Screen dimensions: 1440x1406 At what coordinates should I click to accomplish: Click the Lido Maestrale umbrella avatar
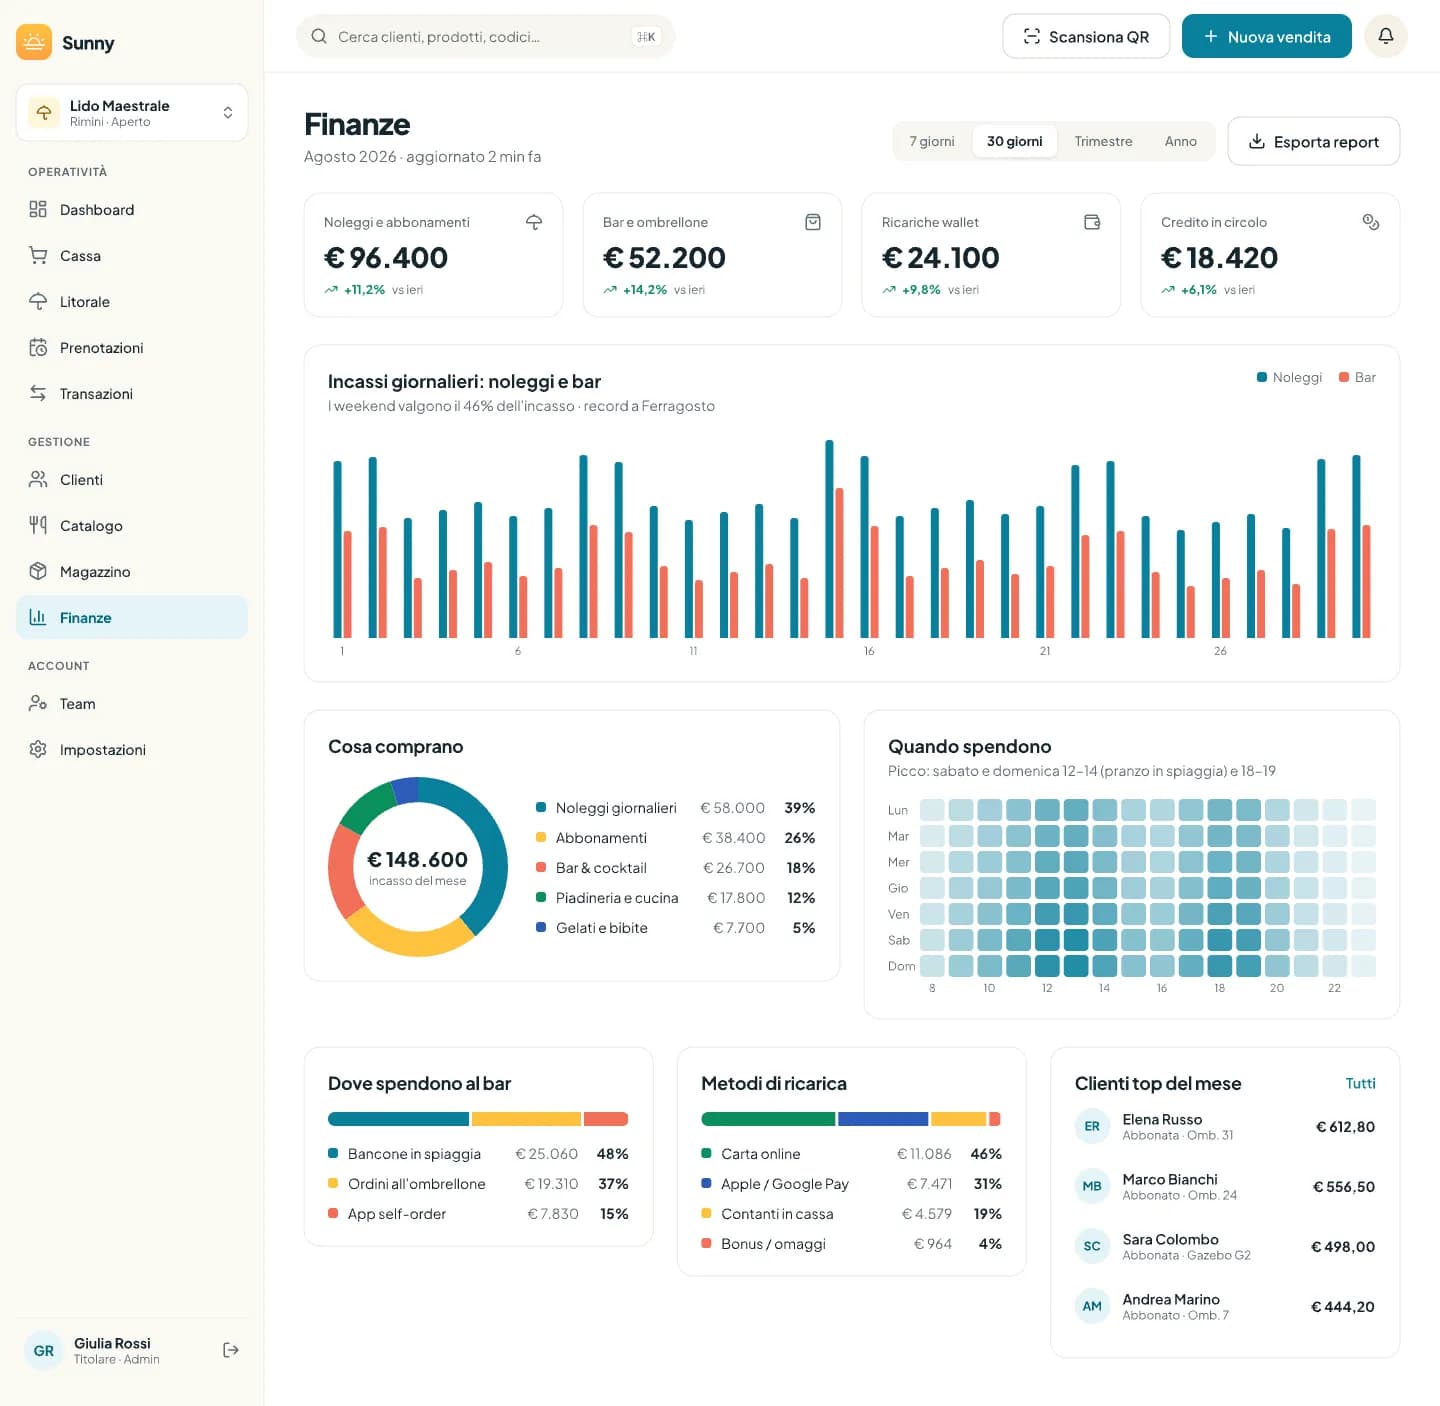tap(44, 113)
